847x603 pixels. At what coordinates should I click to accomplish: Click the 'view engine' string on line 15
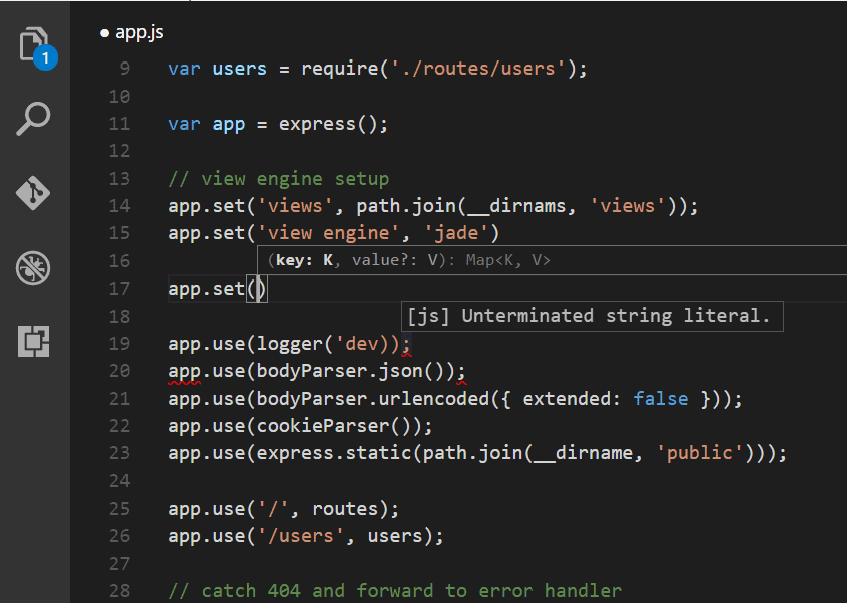(x=328, y=233)
